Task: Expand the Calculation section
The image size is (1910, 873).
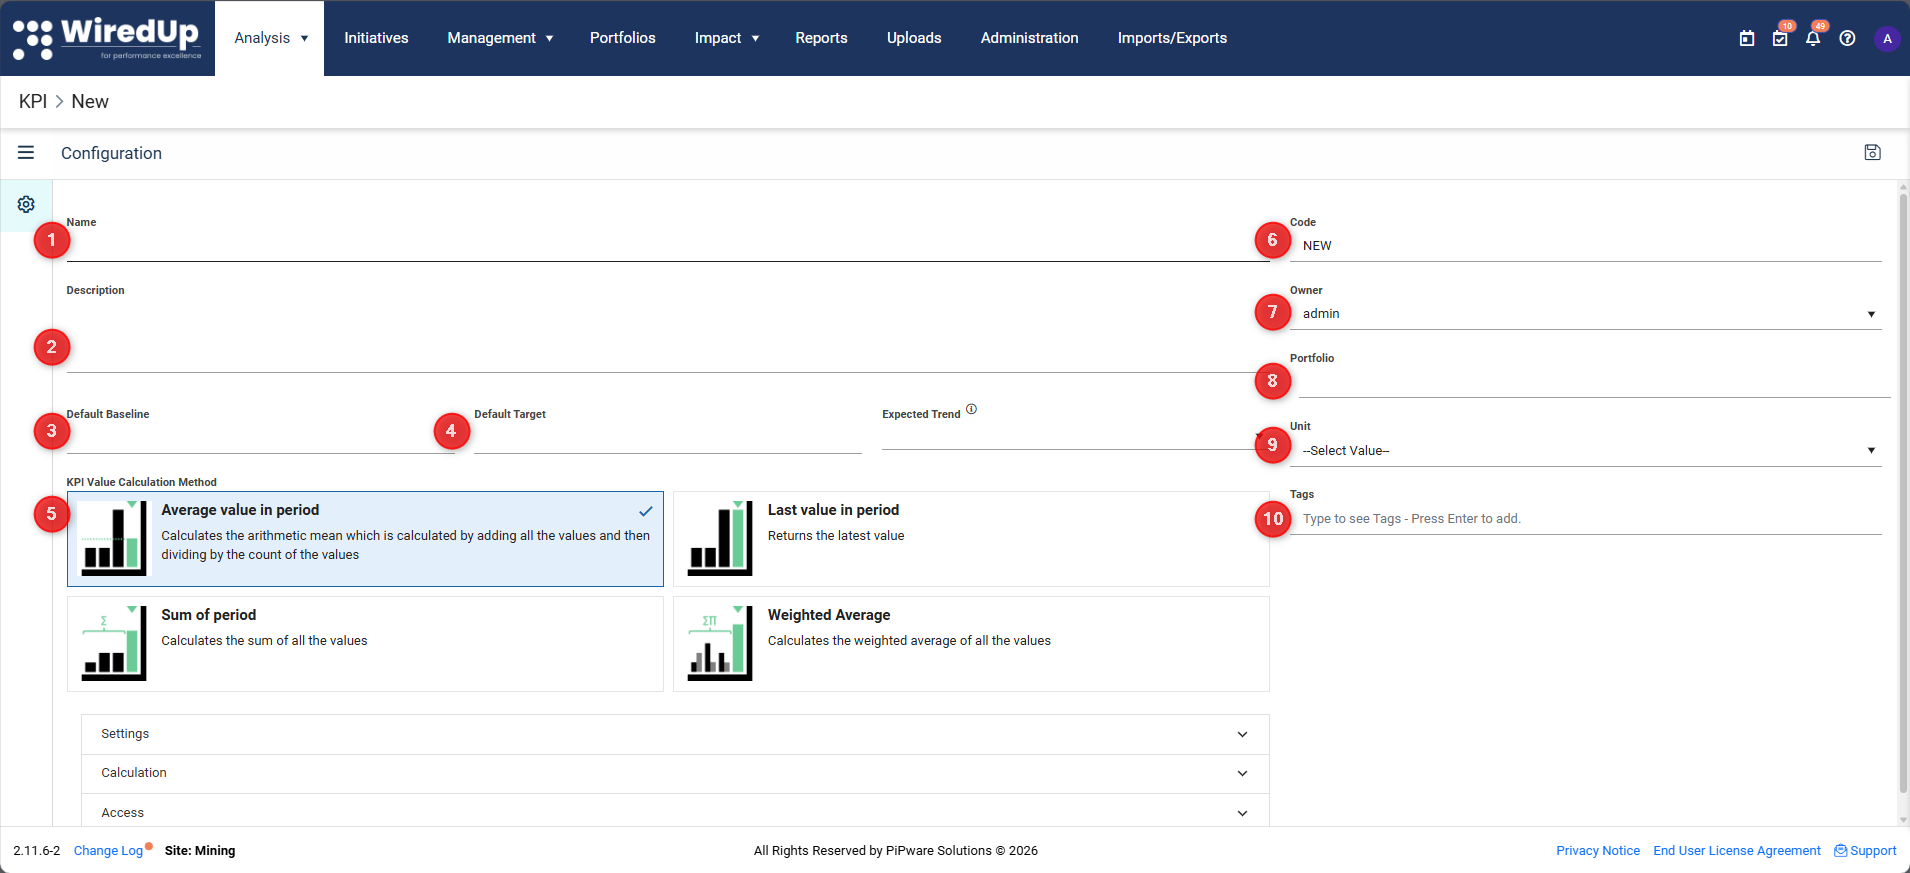Action: point(675,773)
